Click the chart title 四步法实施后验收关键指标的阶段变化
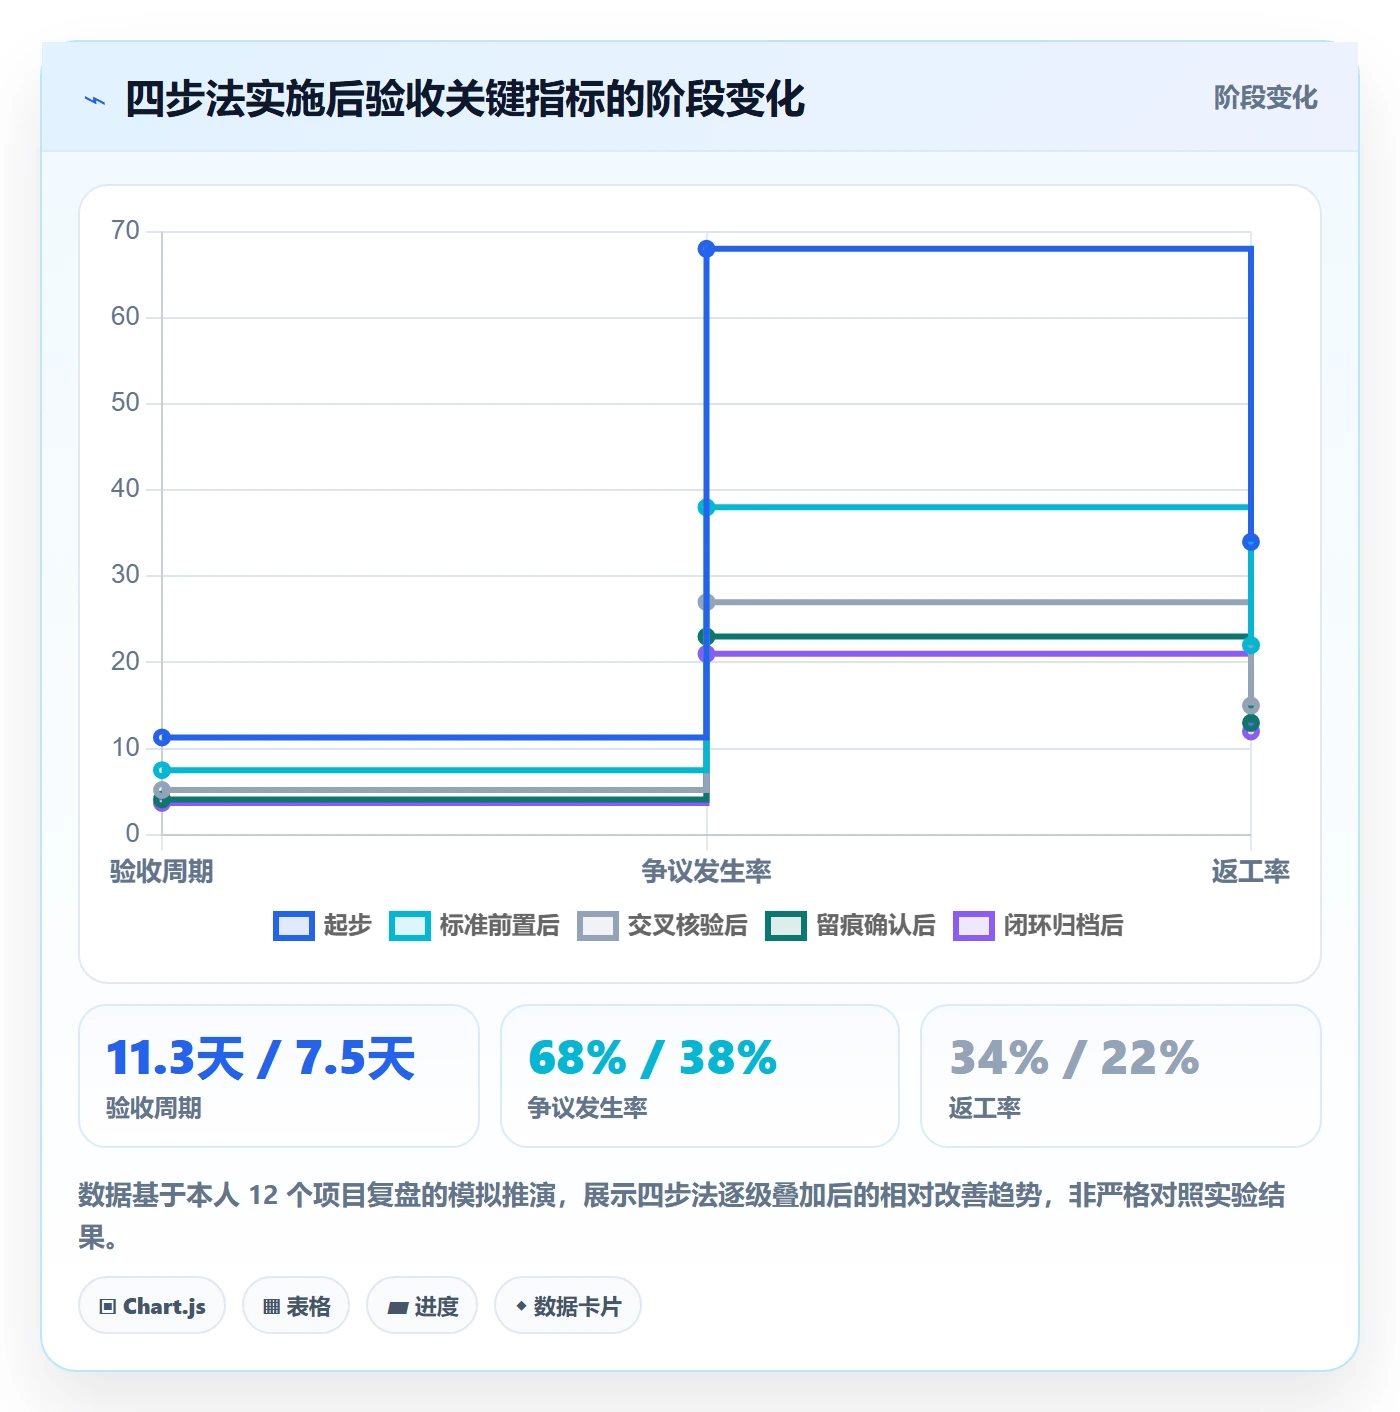 pos(465,100)
